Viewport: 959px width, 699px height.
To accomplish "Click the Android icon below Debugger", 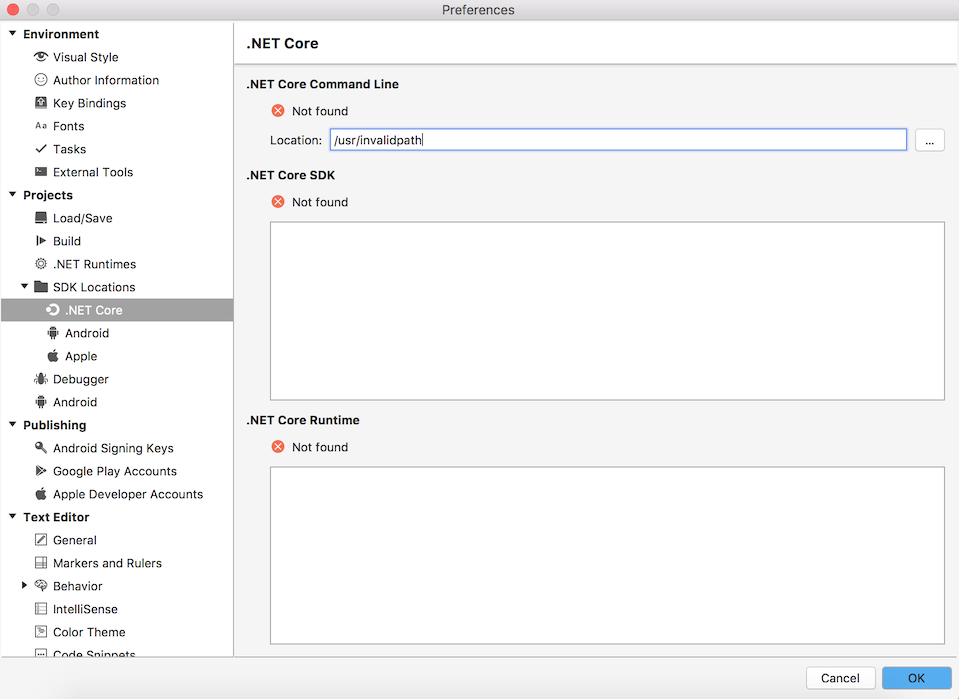I will tap(41, 402).
